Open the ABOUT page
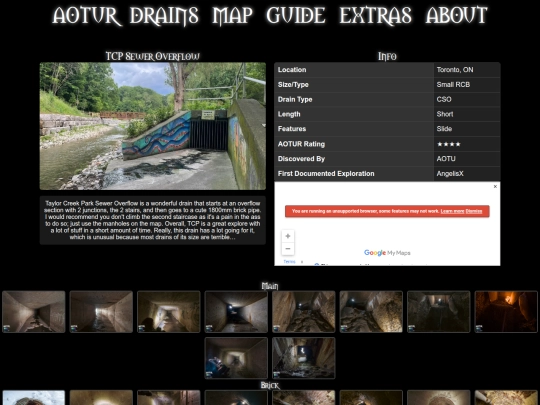The width and height of the screenshot is (540, 405). pos(457,15)
